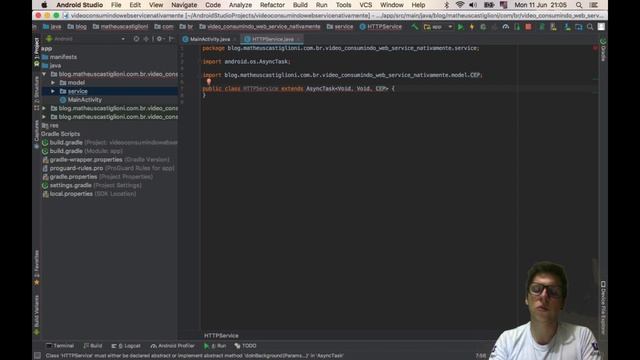Open the Build menu

coord(300,5)
